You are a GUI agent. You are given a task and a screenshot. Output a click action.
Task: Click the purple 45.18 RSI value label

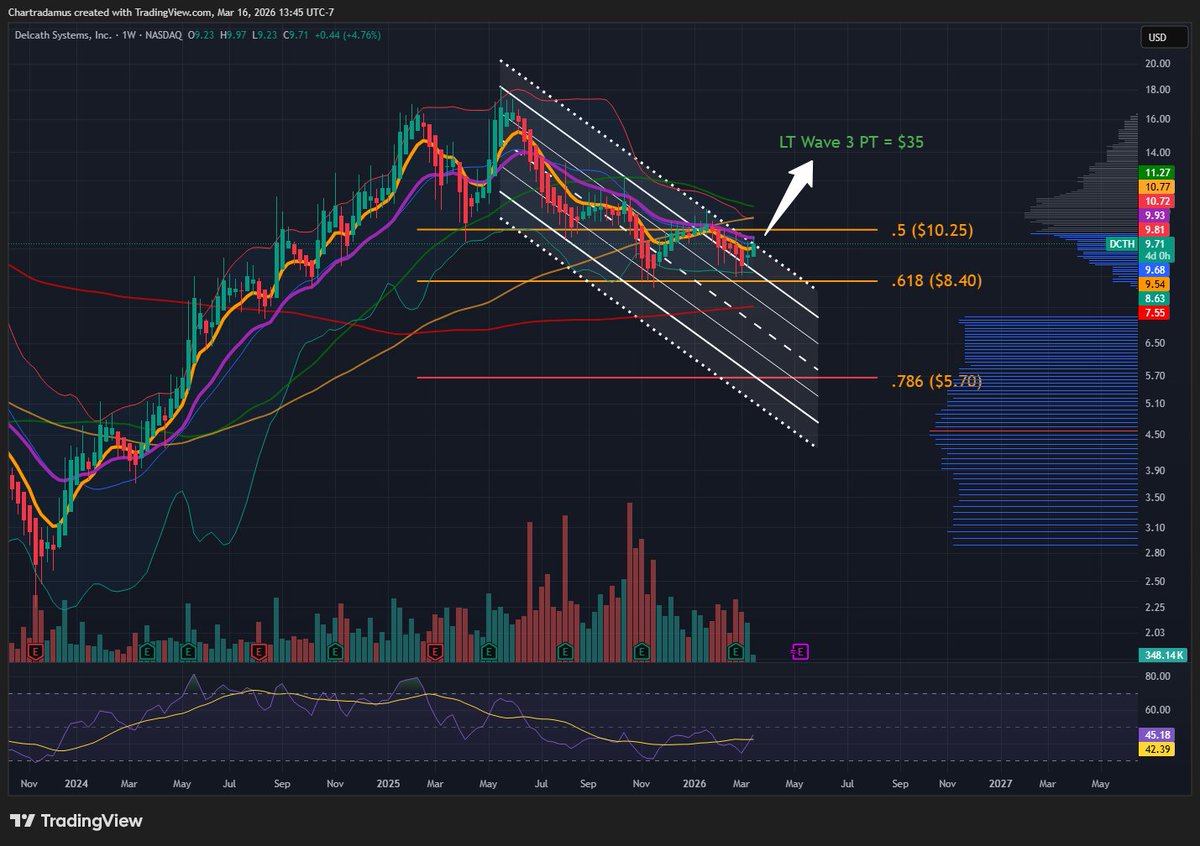click(1156, 733)
